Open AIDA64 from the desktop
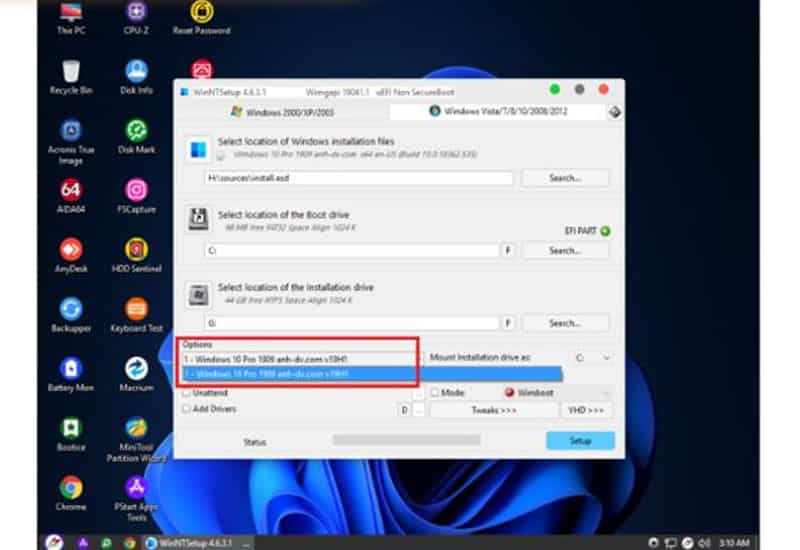Viewport: 800px width, 550px height. (71, 197)
